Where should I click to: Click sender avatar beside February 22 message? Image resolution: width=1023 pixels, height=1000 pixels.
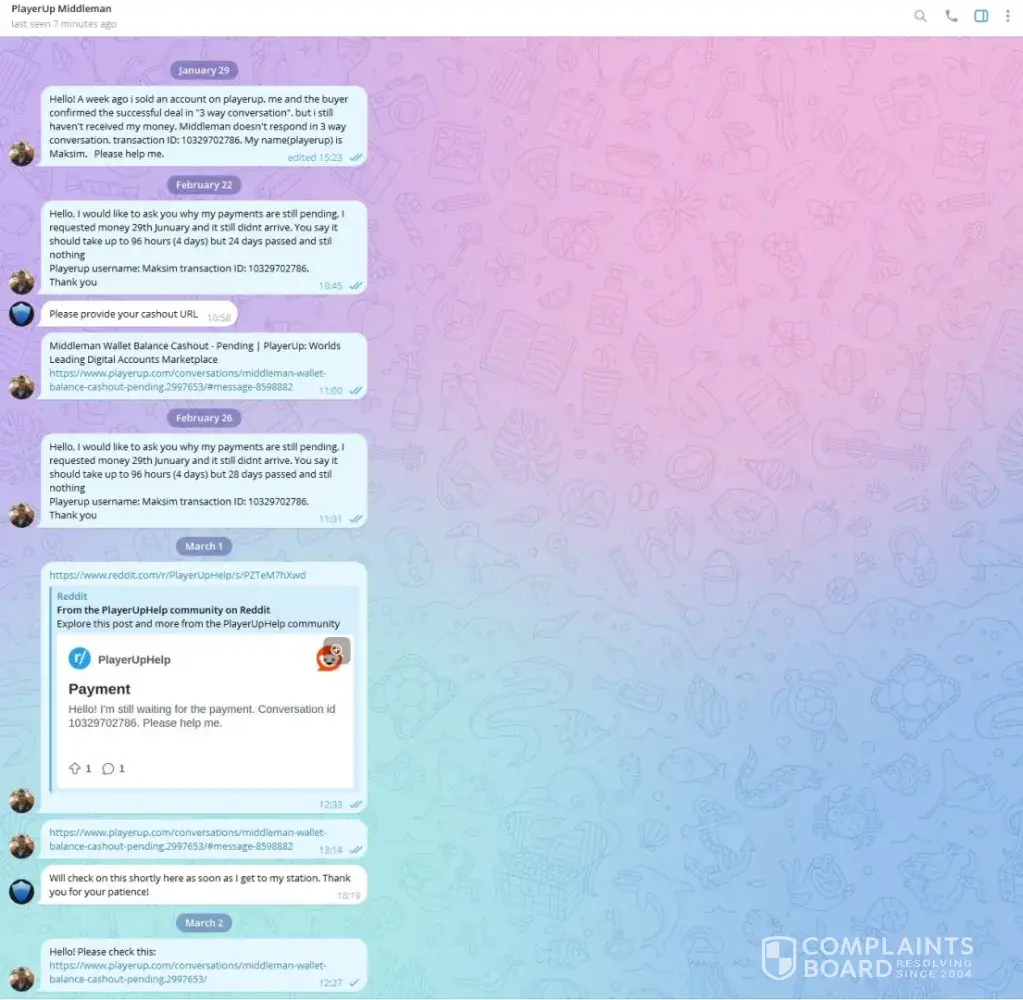(22, 282)
